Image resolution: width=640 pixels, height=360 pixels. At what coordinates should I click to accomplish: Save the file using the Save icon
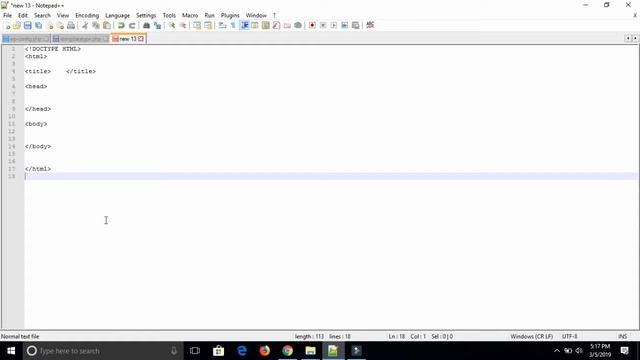(27, 25)
